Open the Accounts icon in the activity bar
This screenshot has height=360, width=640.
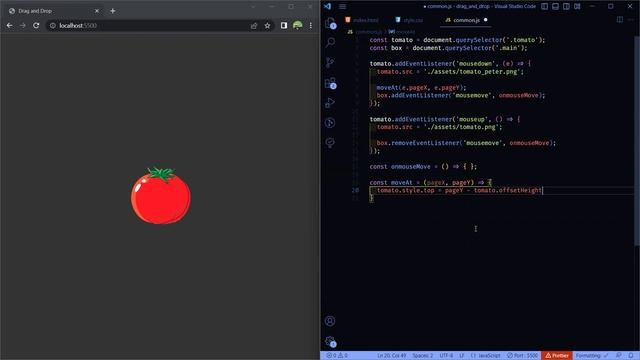click(x=330, y=321)
